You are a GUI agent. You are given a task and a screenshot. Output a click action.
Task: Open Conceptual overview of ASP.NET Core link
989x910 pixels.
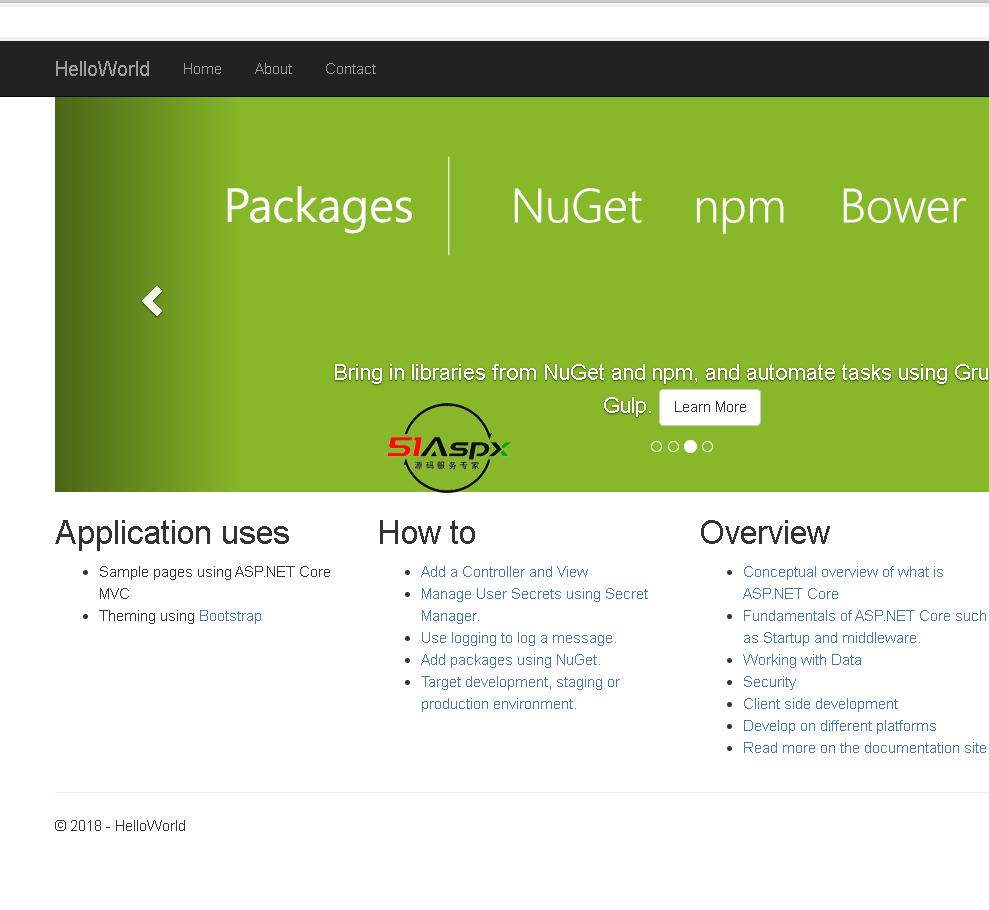point(843,583)
